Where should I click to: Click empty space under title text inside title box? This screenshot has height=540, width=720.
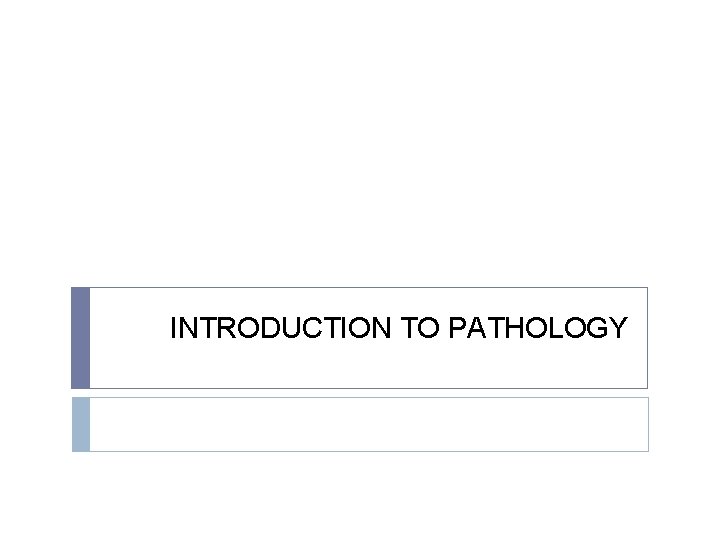398,366
